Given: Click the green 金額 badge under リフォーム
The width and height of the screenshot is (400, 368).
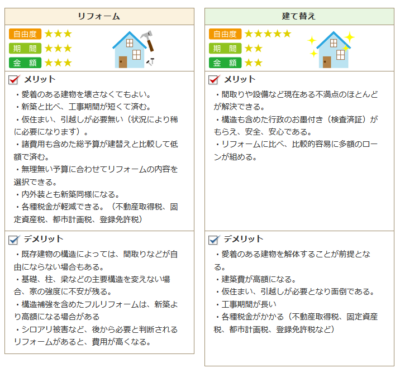Looking at the screenshot, I should click(x=25, y=63).
